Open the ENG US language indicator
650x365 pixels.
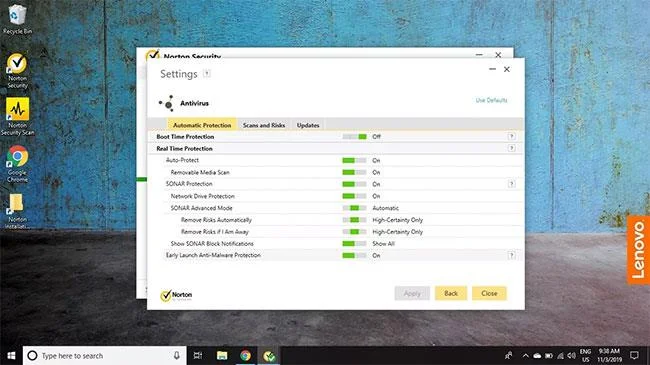point(585,355)
